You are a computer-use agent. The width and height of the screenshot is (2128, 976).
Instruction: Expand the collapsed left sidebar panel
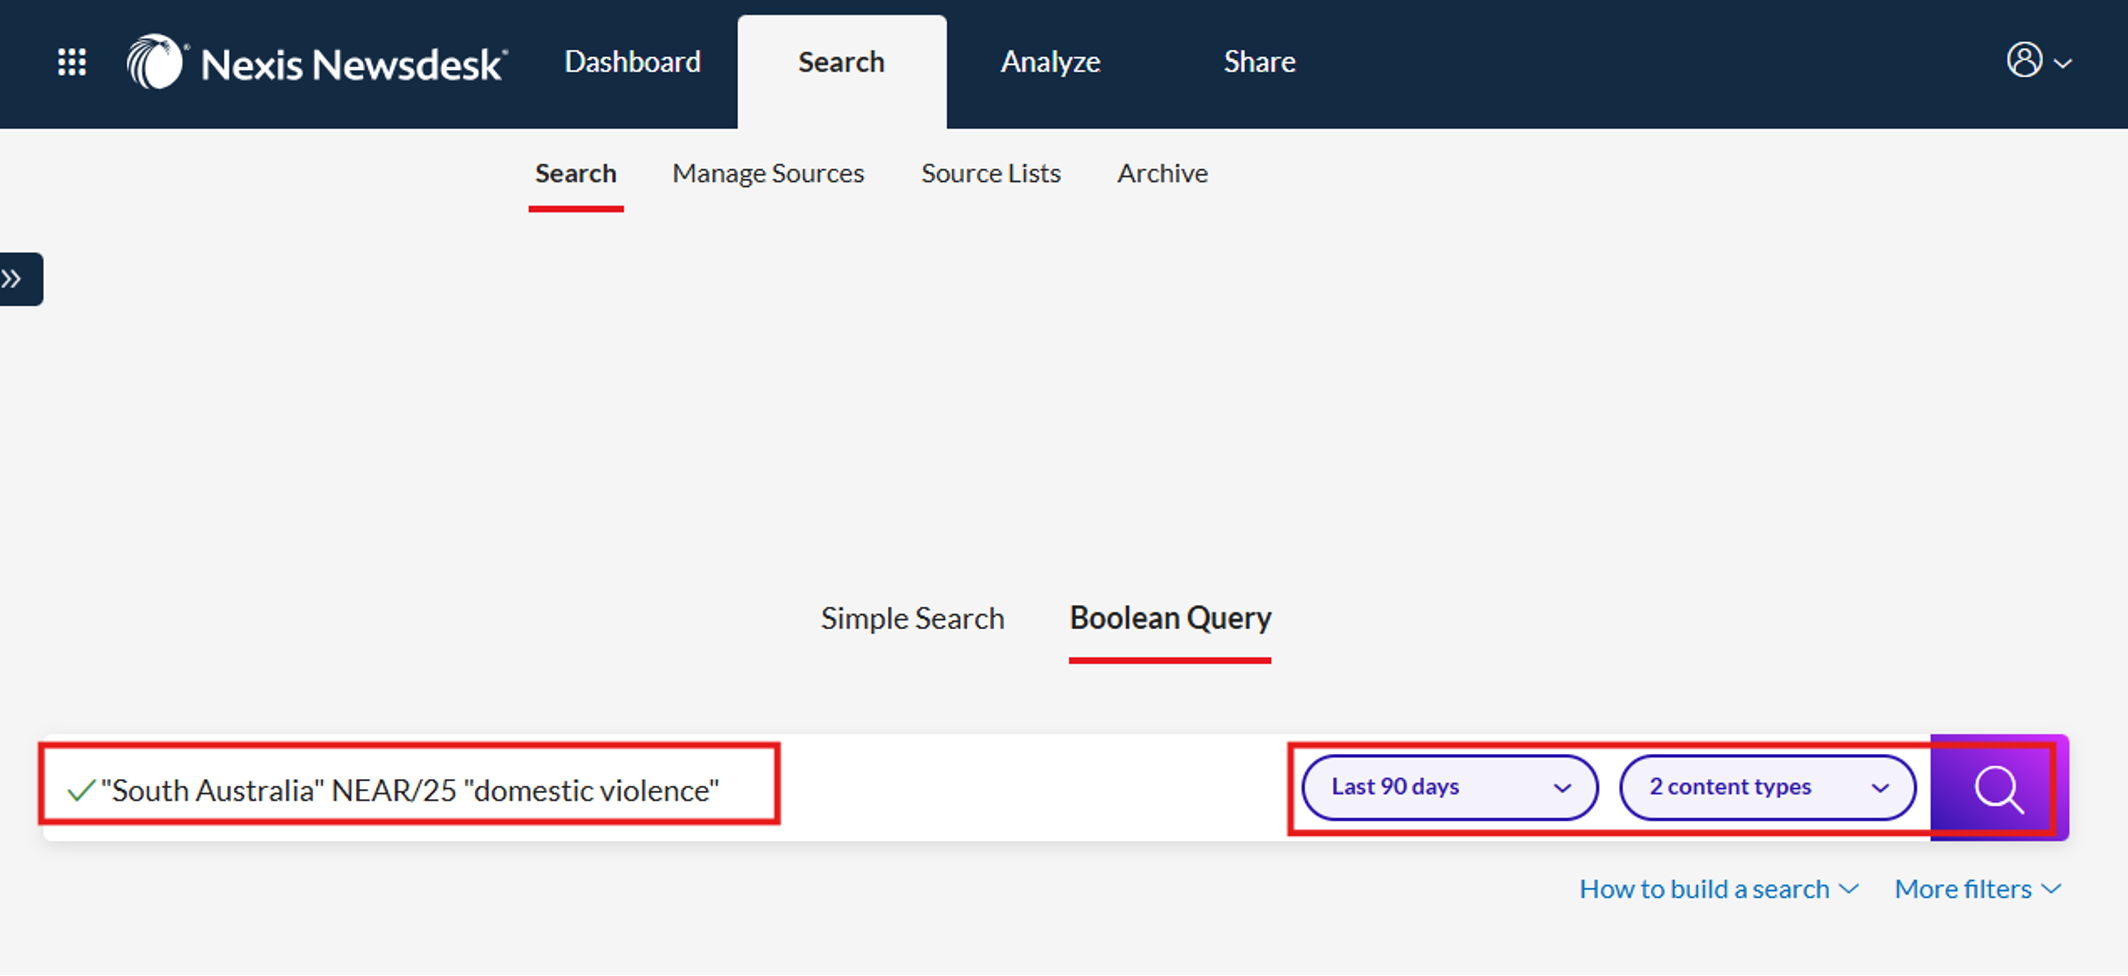point(19,279)
